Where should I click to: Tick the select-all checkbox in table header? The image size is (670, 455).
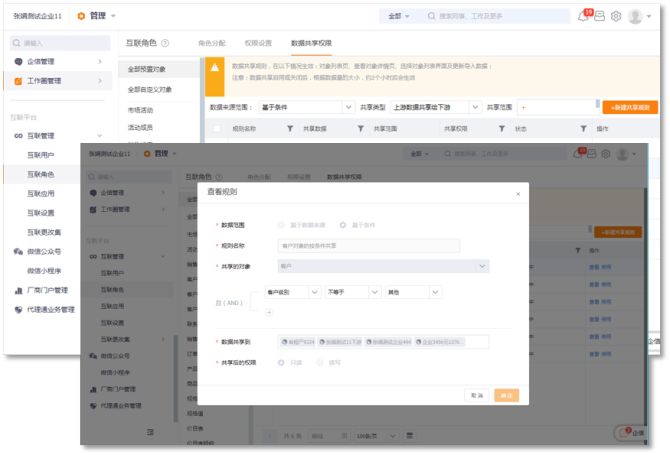pyautogui.click(x=217, y=129)
